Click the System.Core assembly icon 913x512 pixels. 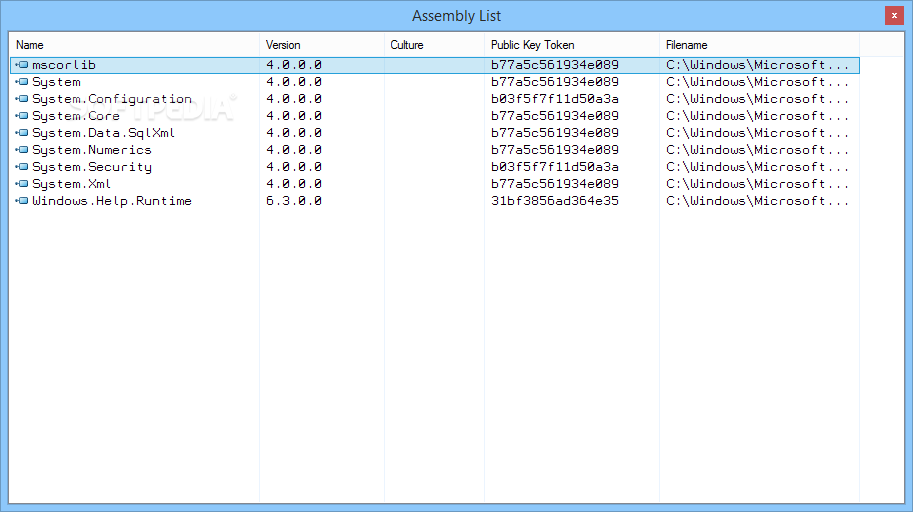[x=22, y=115]
